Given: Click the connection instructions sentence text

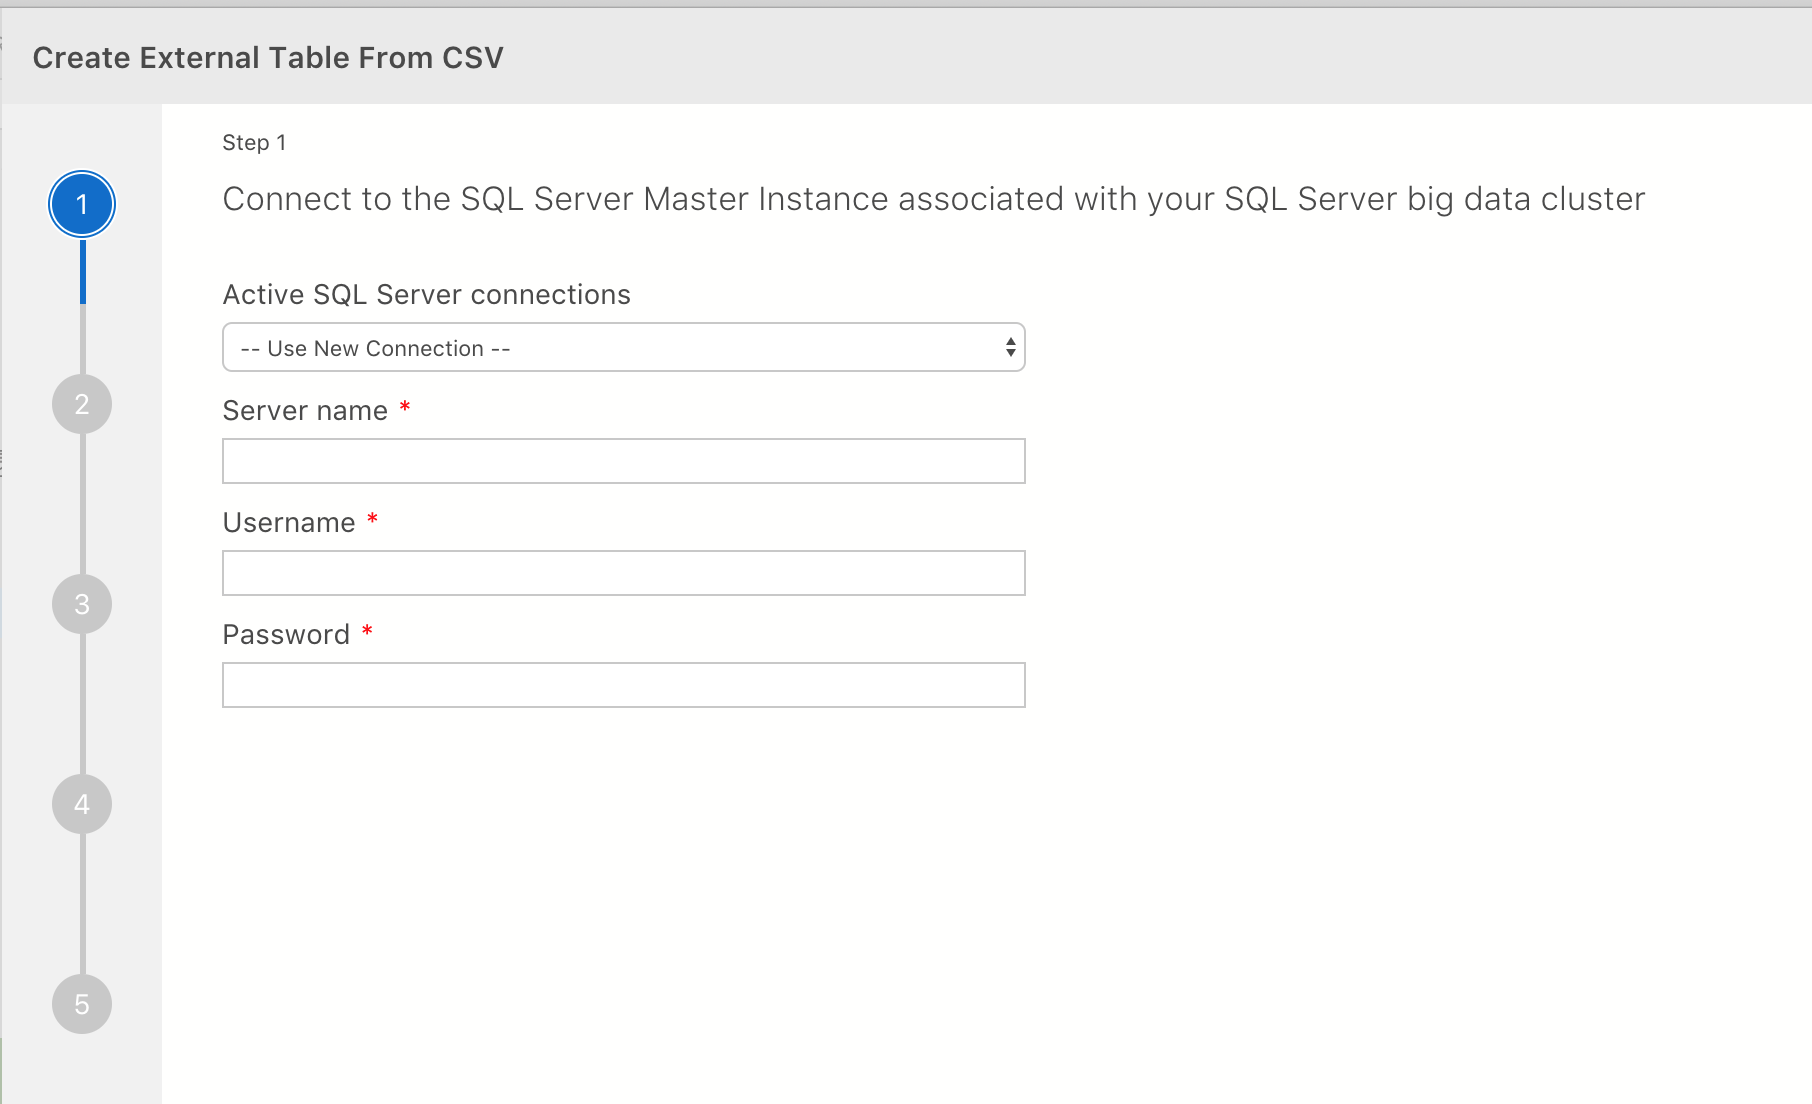Looking at the screenshot, I should tap(932, 198).
